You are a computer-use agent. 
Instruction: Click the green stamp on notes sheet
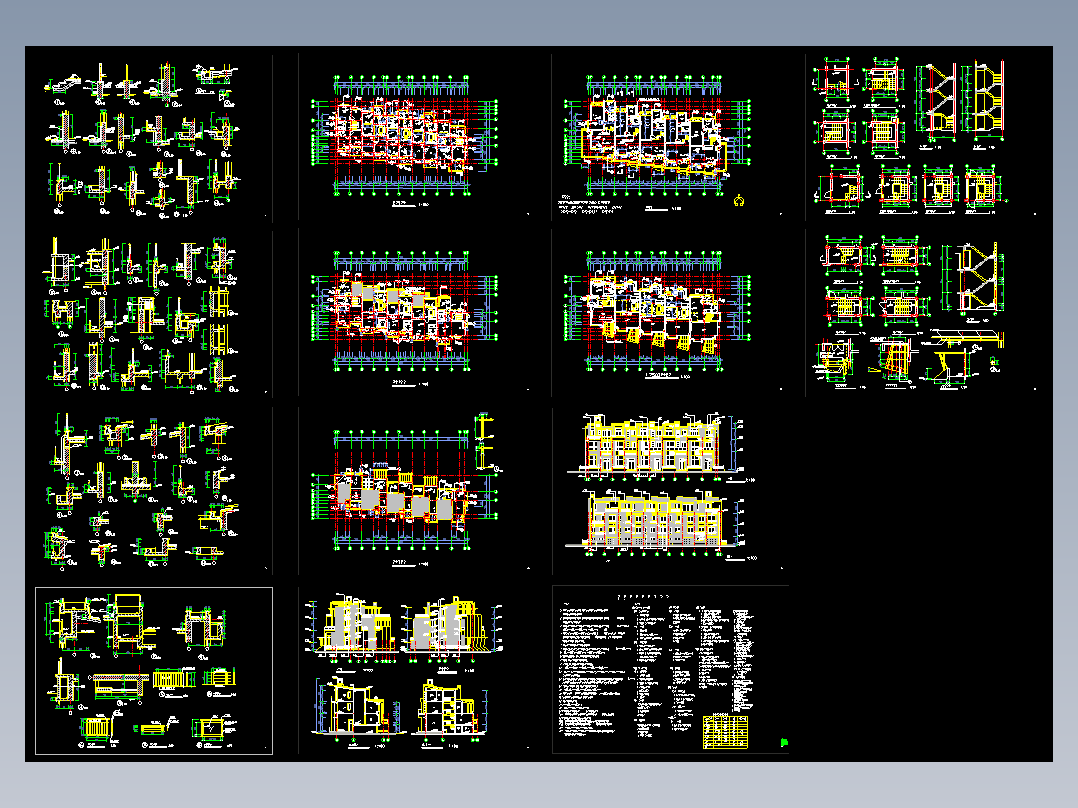tap(784, 743)
